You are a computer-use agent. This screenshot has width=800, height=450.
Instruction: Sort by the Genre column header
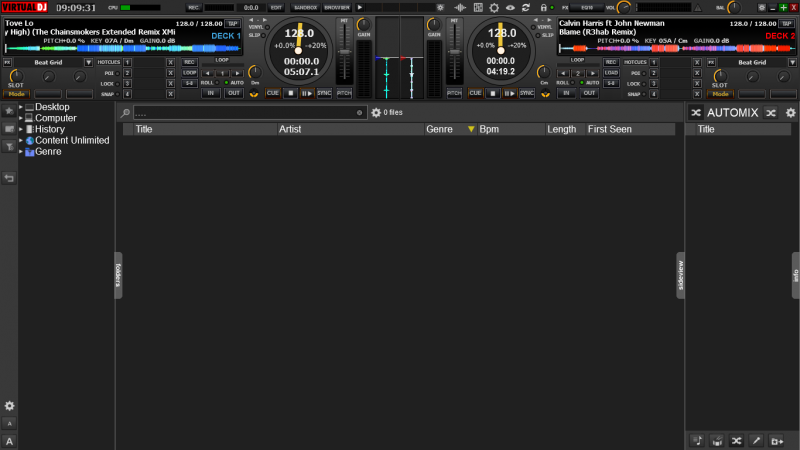pos(451,130)
